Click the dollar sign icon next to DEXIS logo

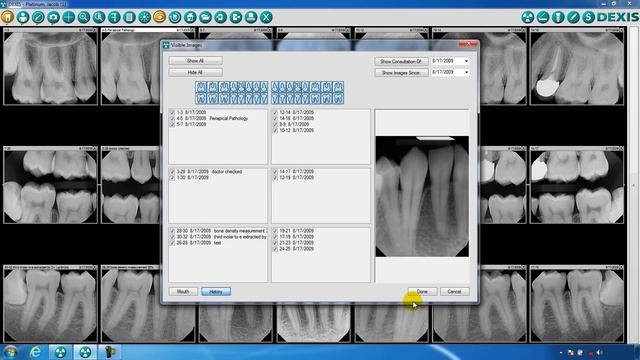point(588,17)
